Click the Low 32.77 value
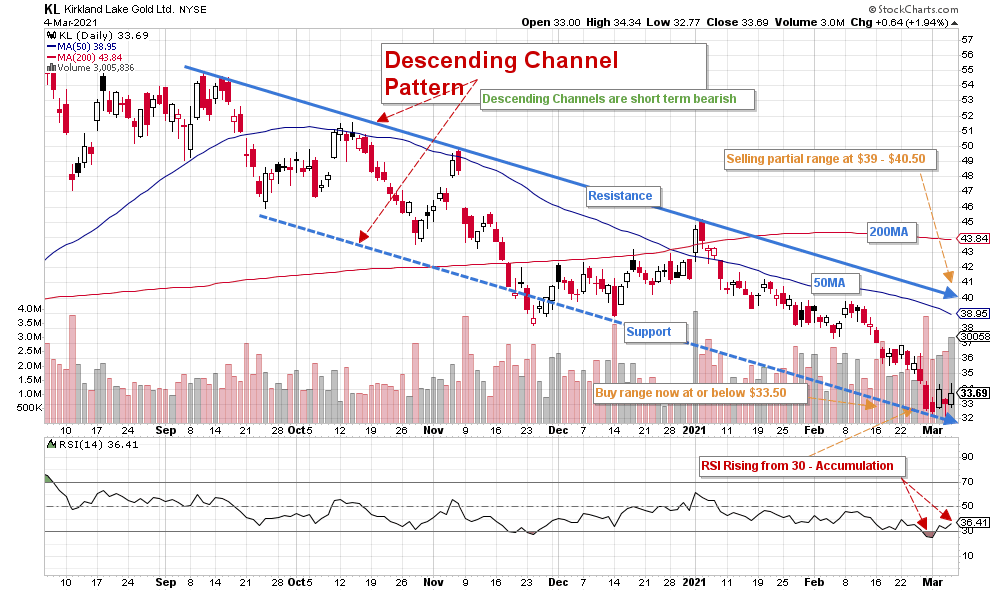Image resolution: width=990 pixels, height=591 pixels. point(673,22)
